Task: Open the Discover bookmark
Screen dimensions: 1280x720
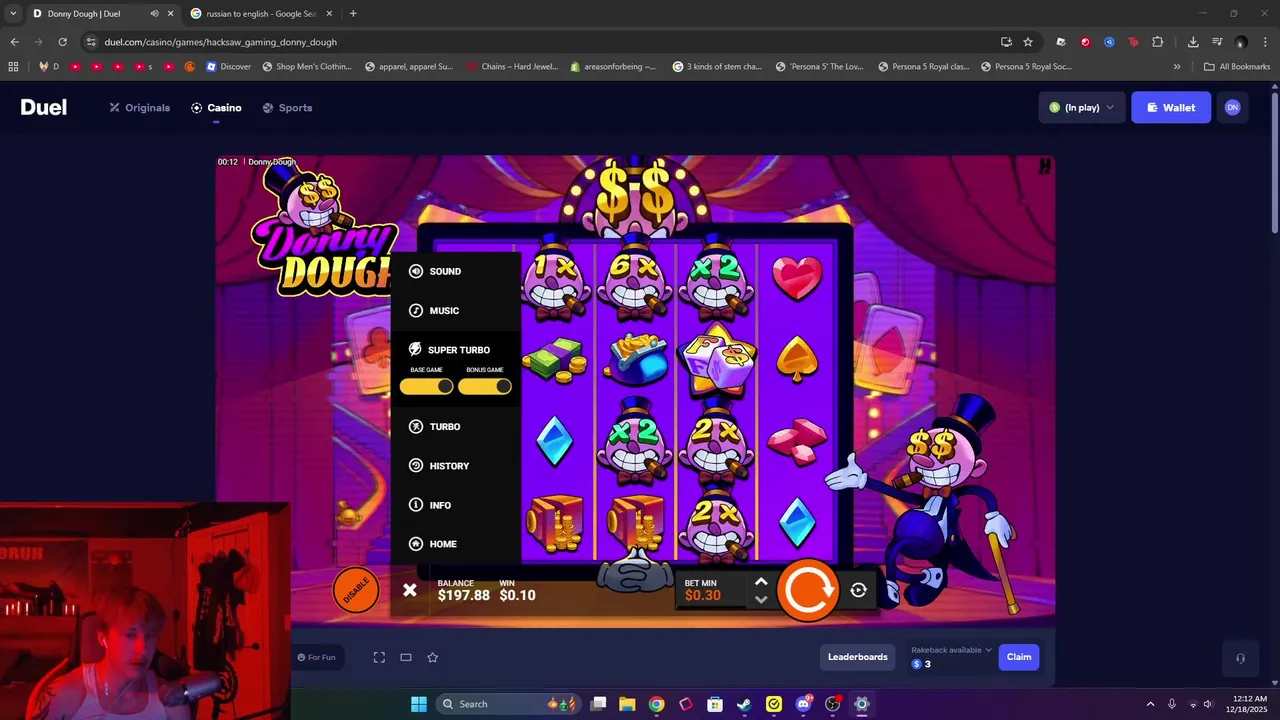Action: tap(228, 67)
